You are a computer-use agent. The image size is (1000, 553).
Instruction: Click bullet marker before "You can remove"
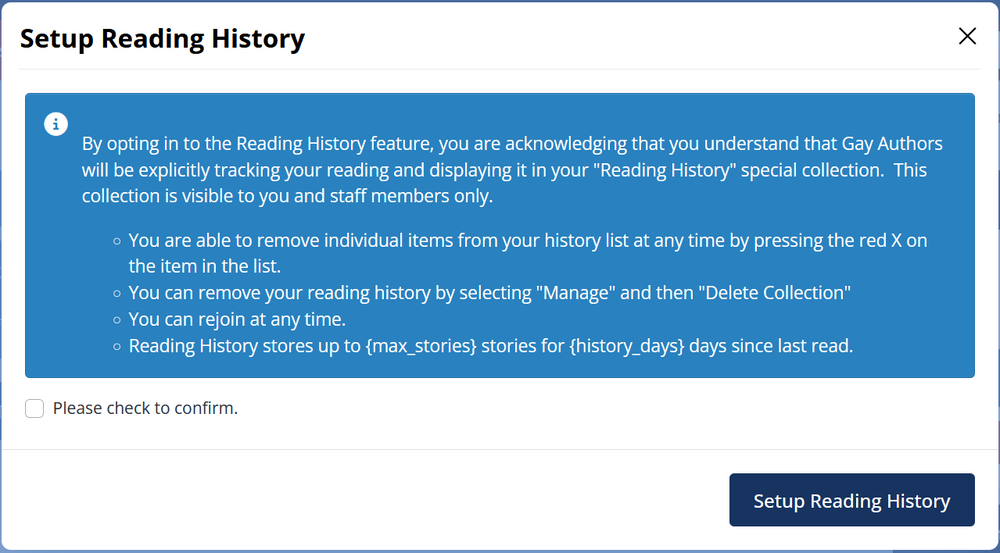click(x=117, y=294)
